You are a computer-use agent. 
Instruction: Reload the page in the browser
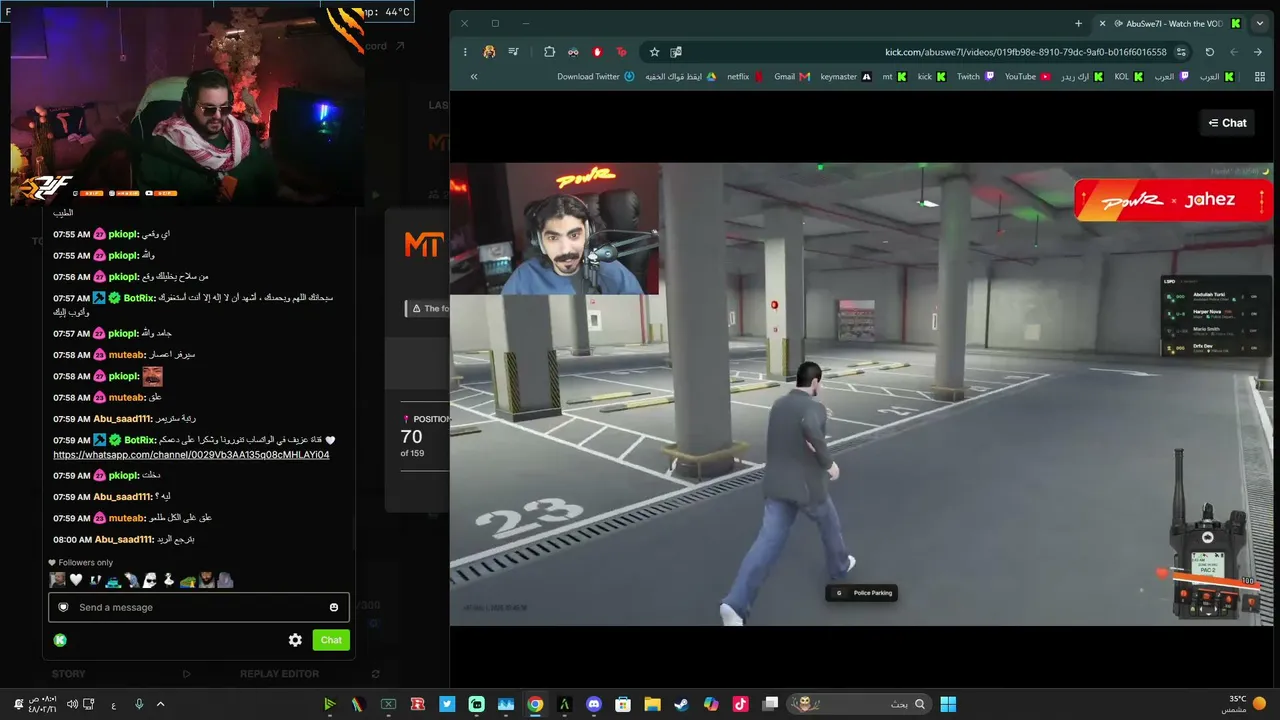[1209, 52]
